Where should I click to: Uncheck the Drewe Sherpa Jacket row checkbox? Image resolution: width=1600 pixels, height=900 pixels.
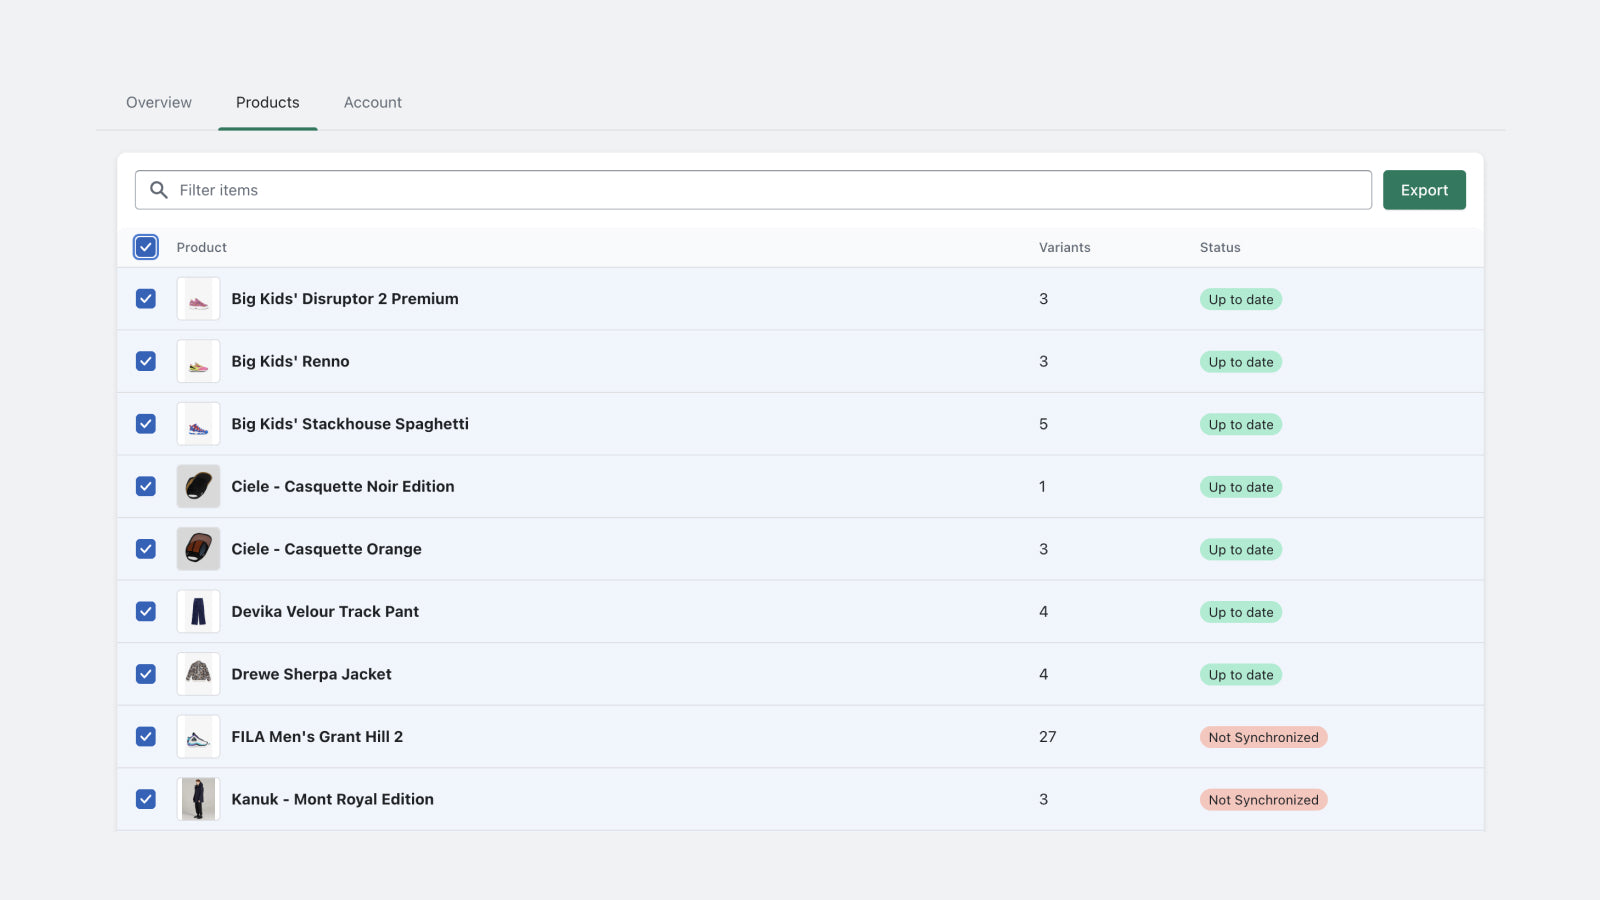(x=146, y=674)
